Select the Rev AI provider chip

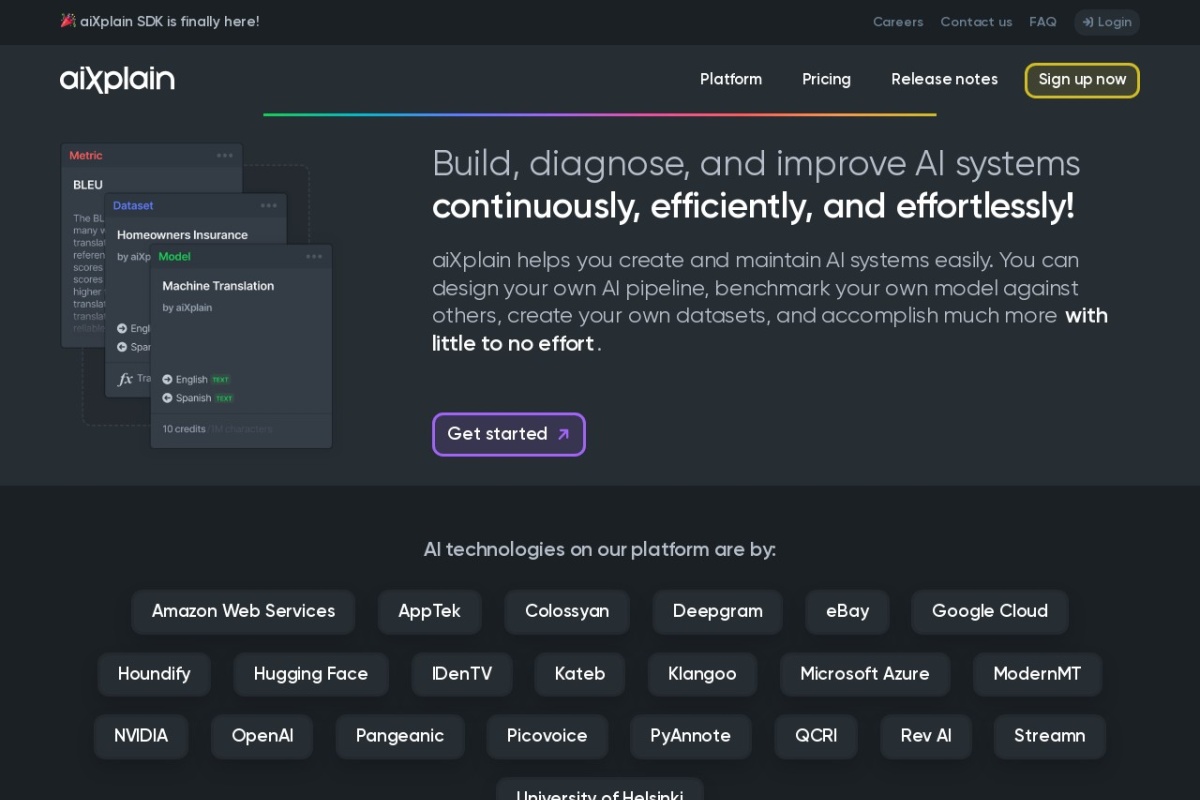point(926,736)
